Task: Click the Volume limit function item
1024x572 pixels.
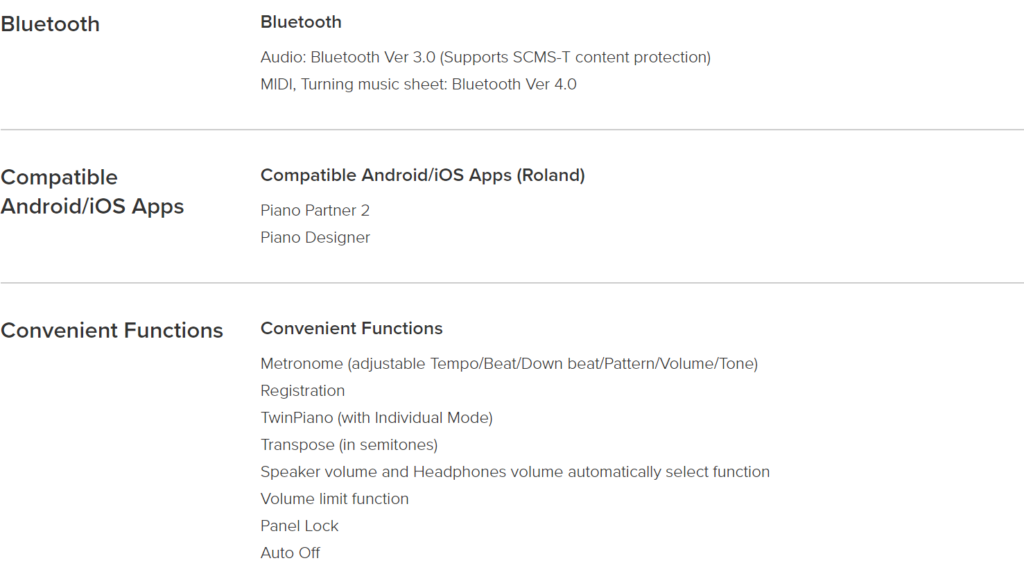Action: click(334, 499)
